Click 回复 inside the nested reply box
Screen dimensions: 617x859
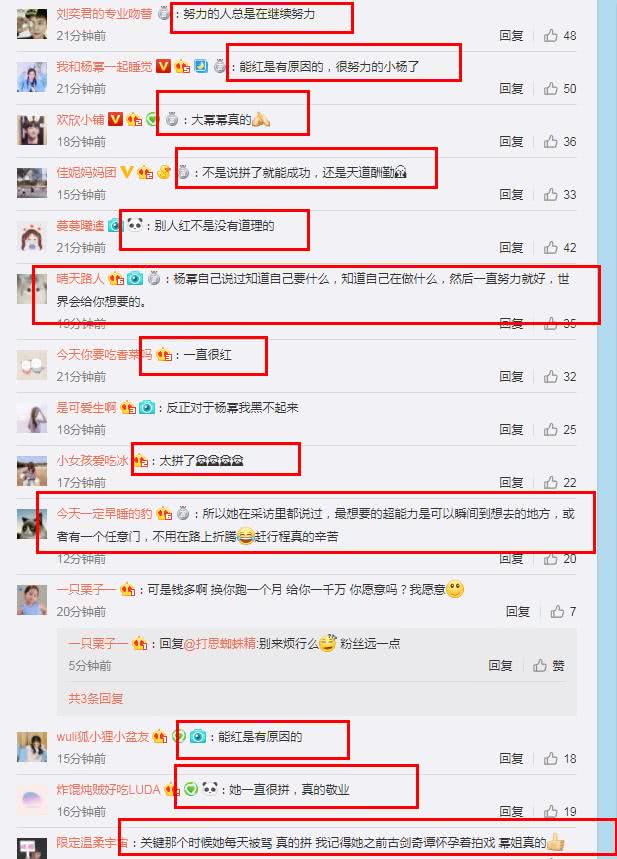point(500,666)
